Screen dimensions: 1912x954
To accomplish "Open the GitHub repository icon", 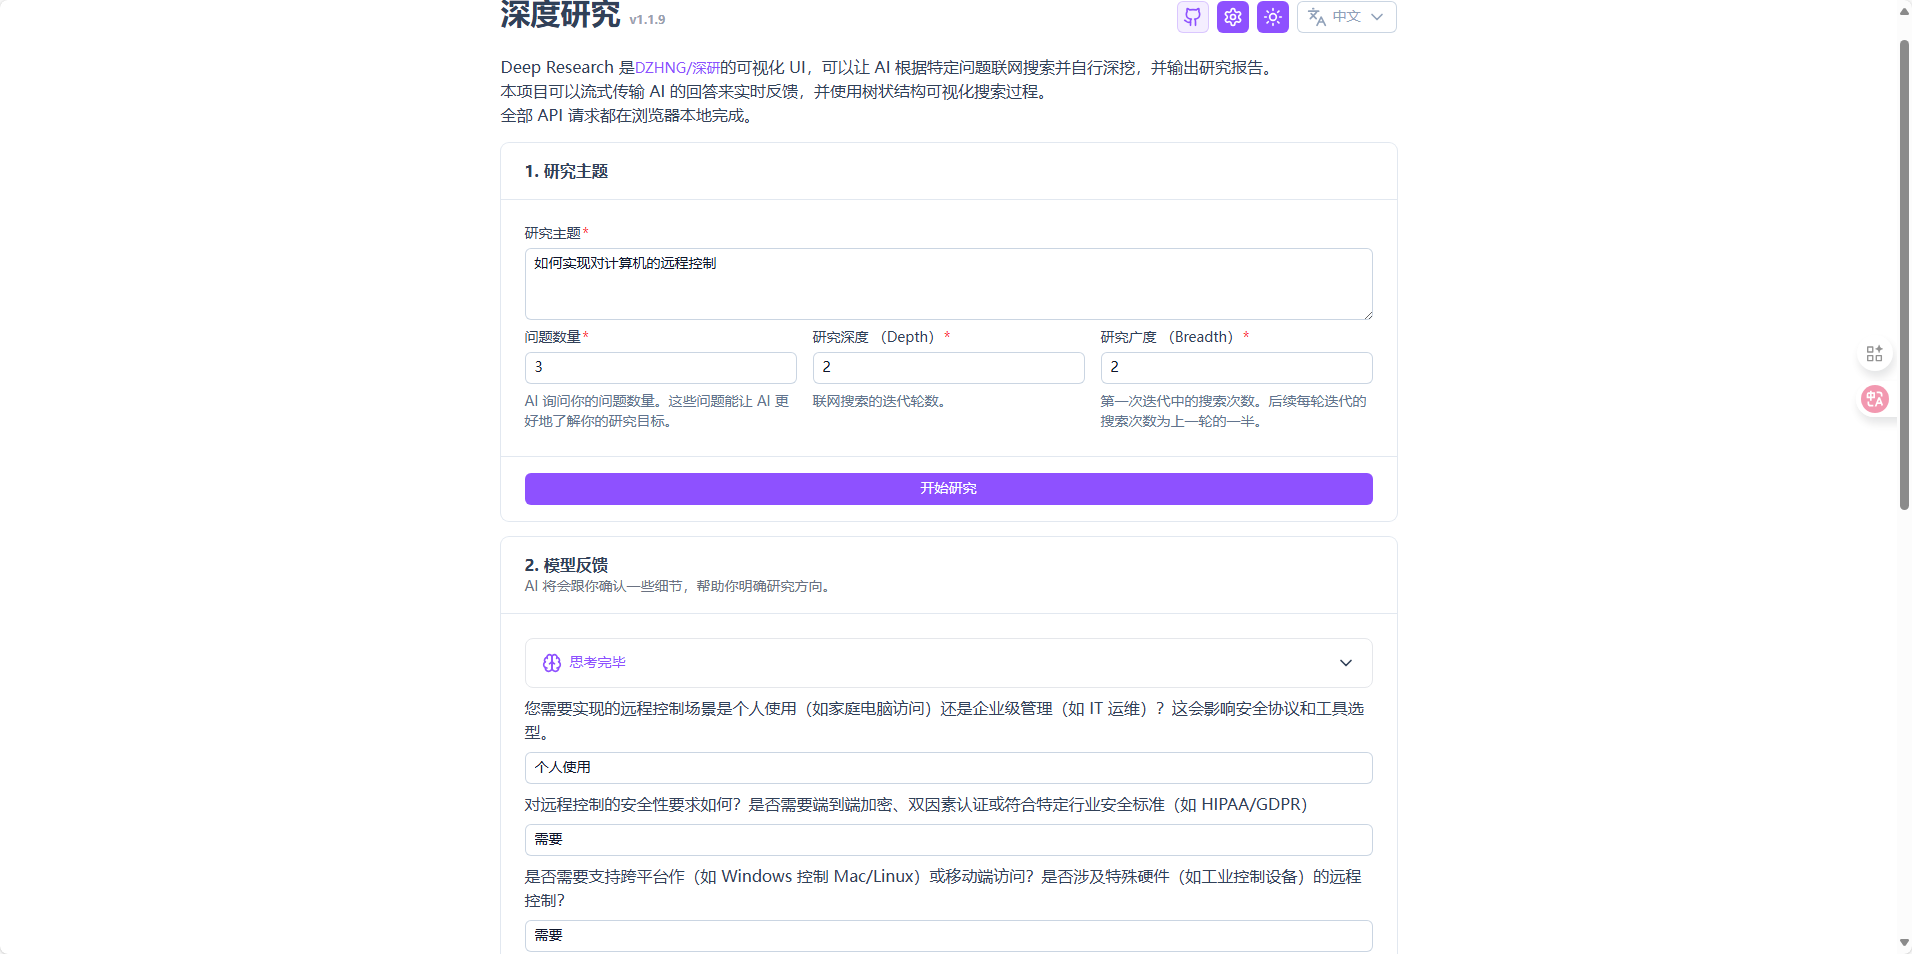I will coord(1192,17).
